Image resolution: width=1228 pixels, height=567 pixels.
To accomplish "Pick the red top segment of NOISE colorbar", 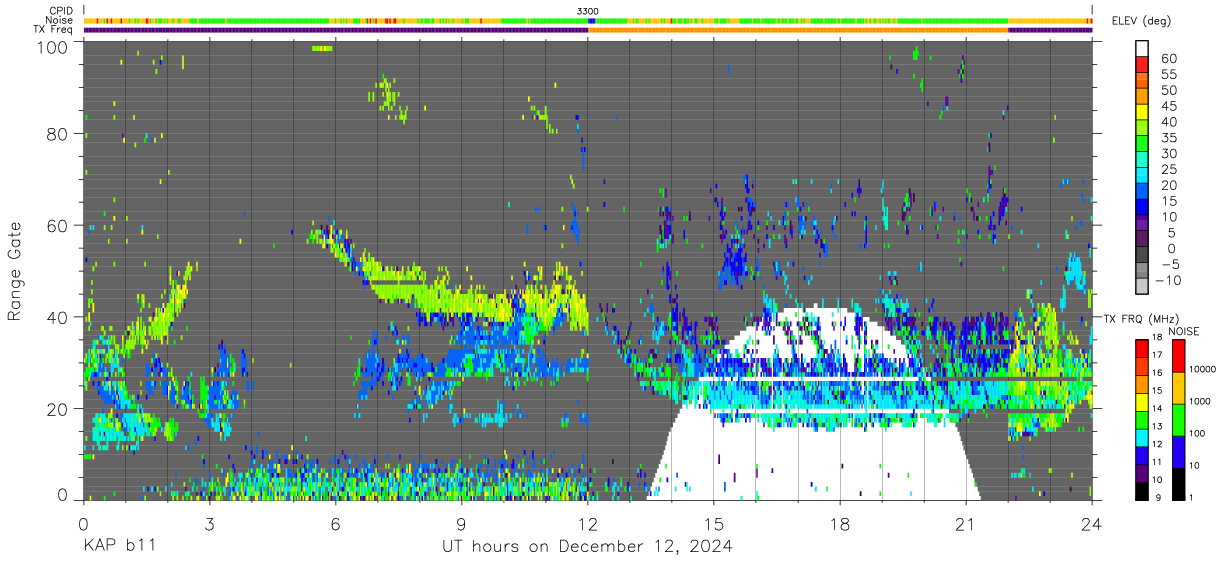I will coord(1177,355).
